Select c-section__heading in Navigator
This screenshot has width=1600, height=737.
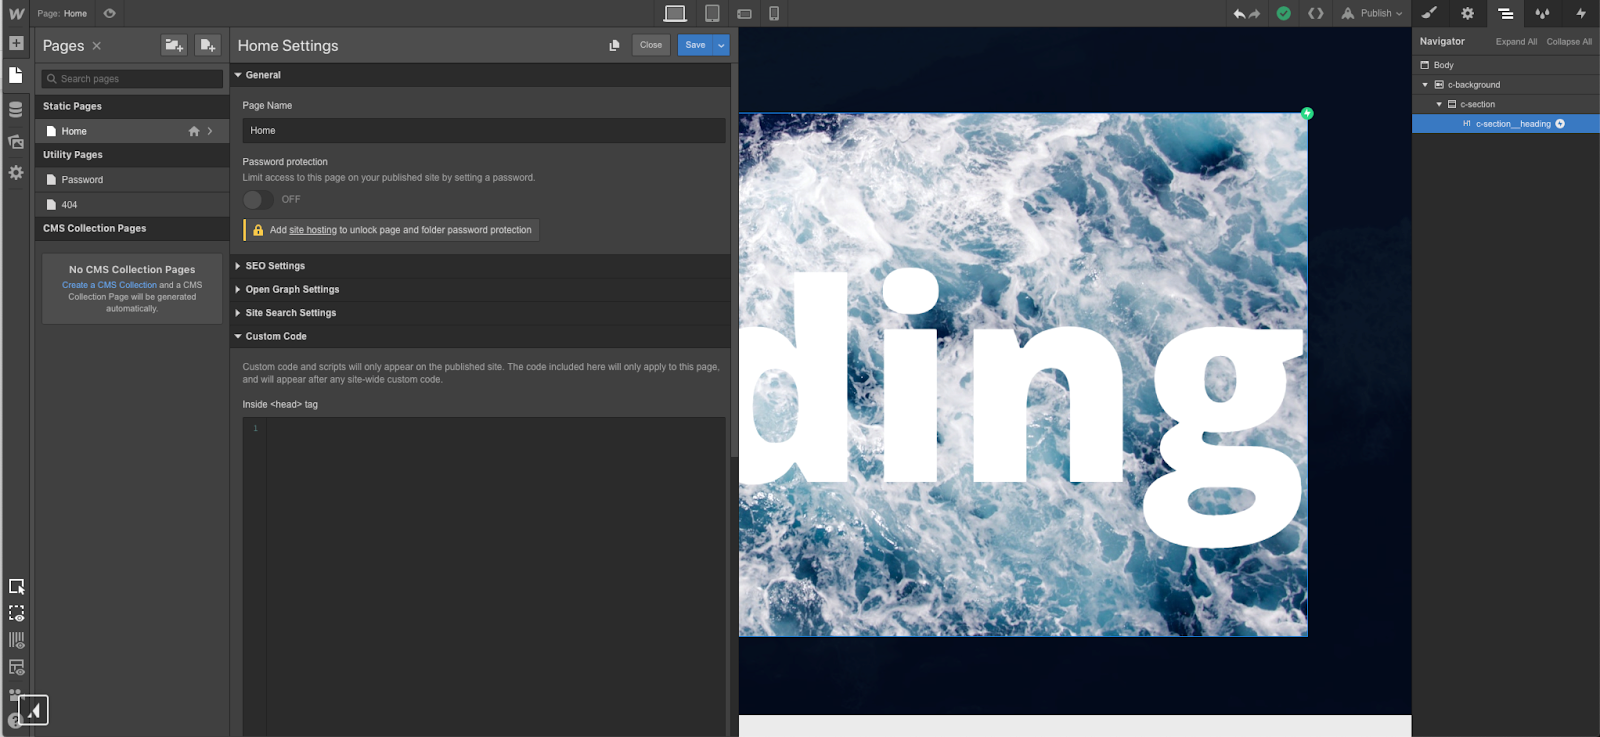[1506, 124]
